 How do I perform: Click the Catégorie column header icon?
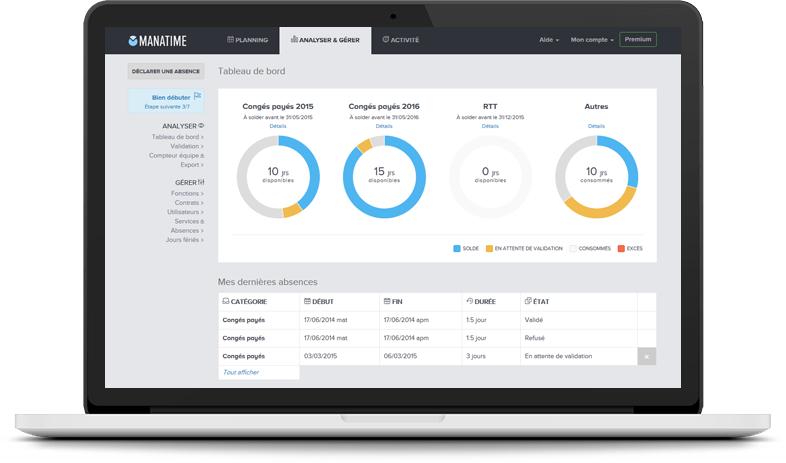pyautogui.click(x=226, y=301)
